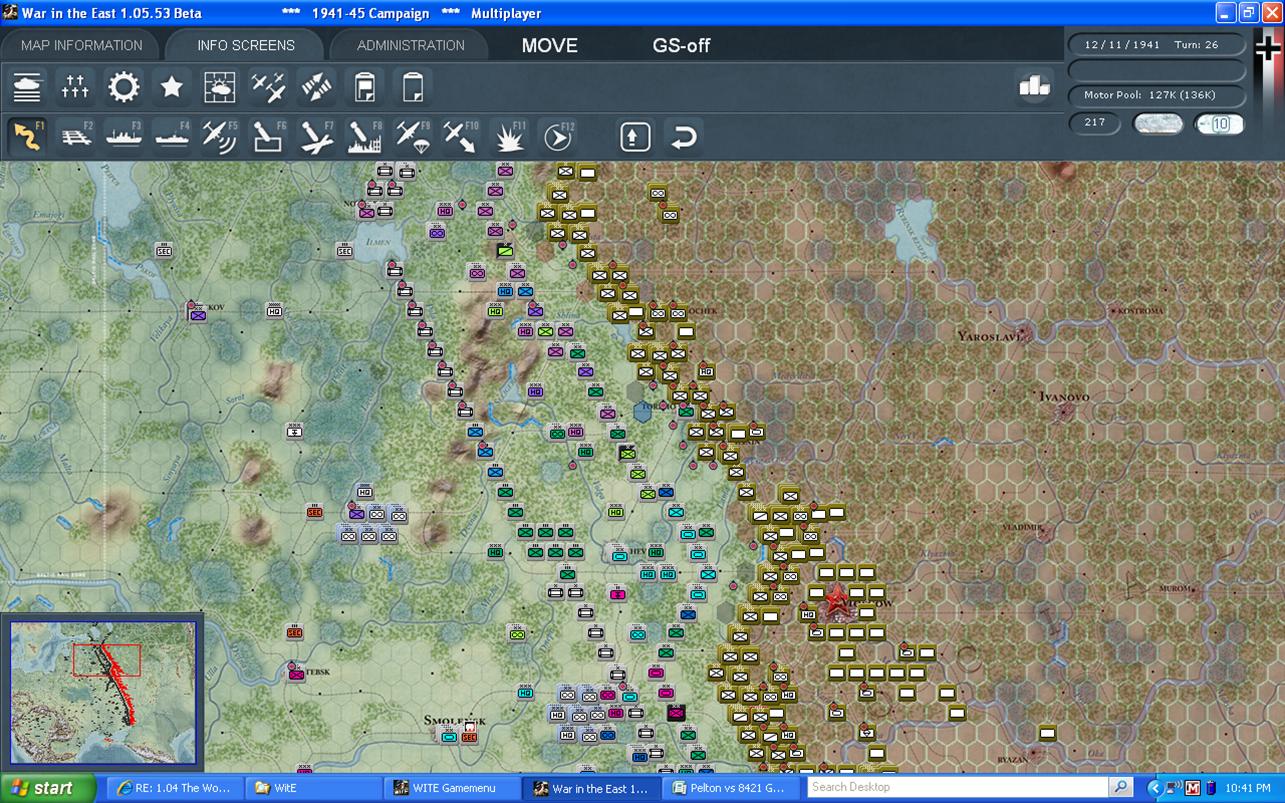Click the crossed-arrows reinforcement icon
Screen dimensions: 1285x803
pyautogui.click(x=316, y=87)
